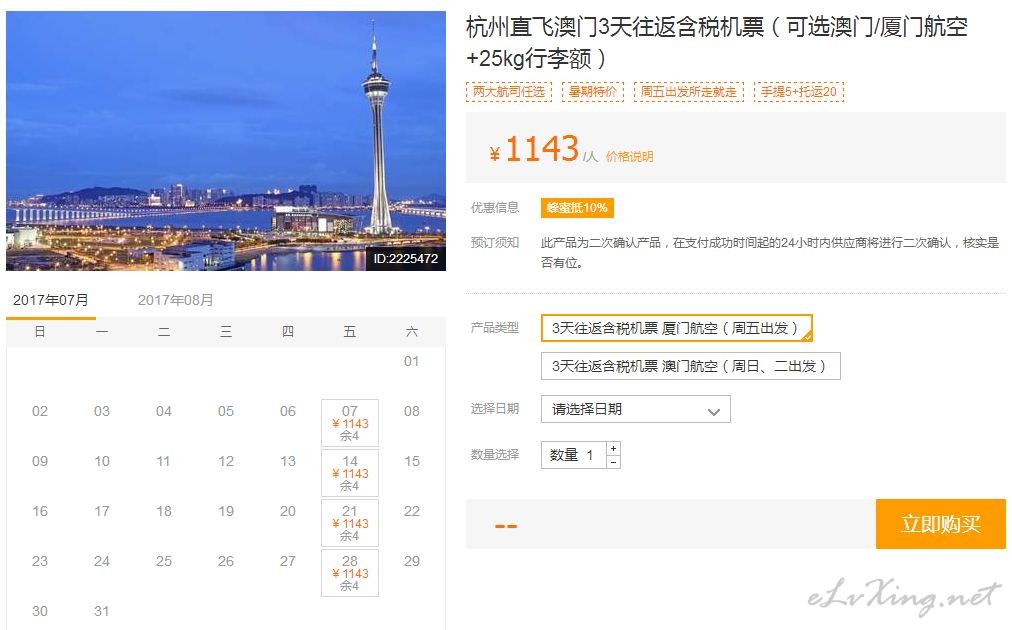Click calendar date 08
This screenshot has height=630, width=1012.
click(412, 411)
